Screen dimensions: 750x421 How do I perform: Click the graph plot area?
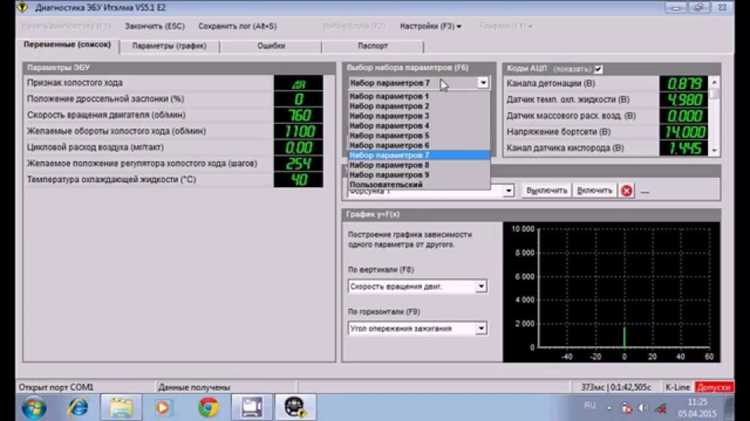point(624,288)
